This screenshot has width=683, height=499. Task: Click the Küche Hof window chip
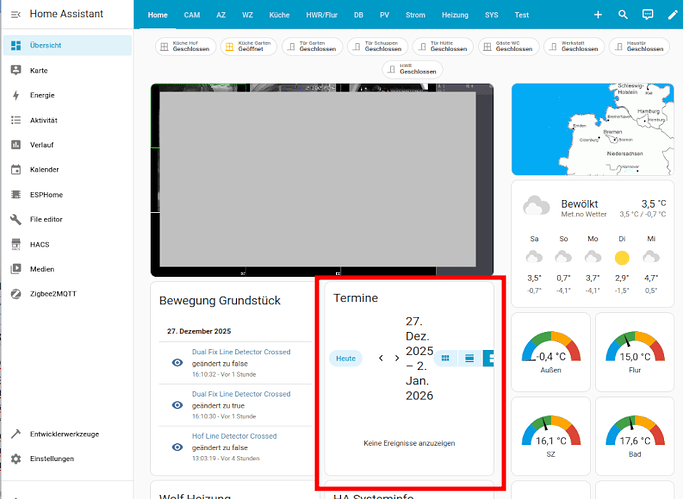pyautogui.click(x=185, y=47)
